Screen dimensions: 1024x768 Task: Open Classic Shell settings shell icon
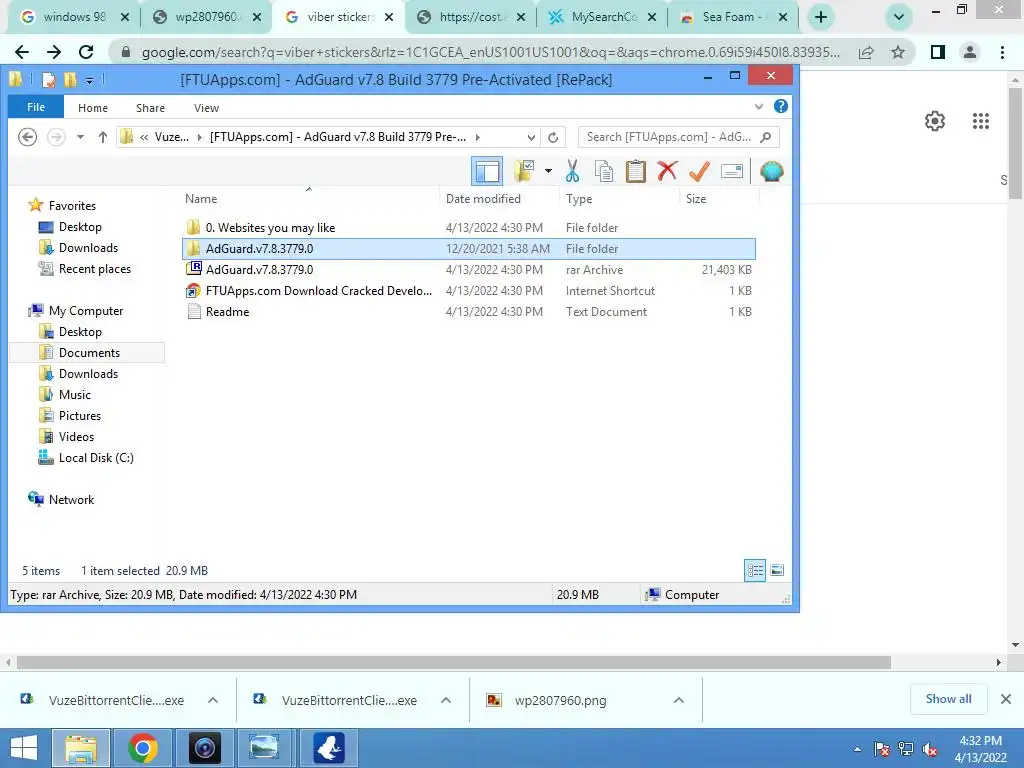point(771,171)
